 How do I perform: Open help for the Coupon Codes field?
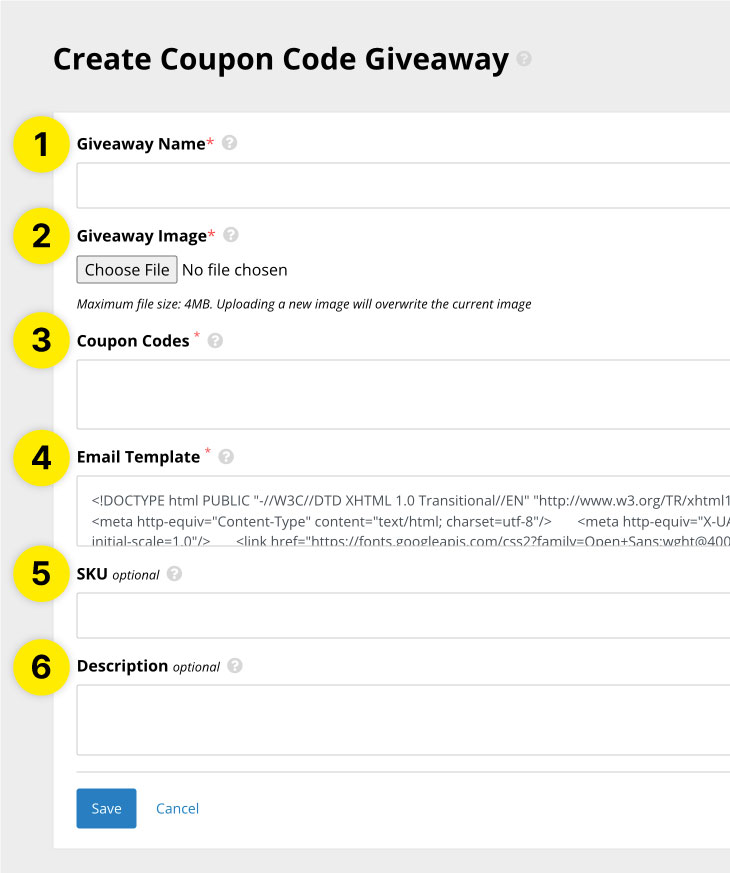[x=214, y=341]
